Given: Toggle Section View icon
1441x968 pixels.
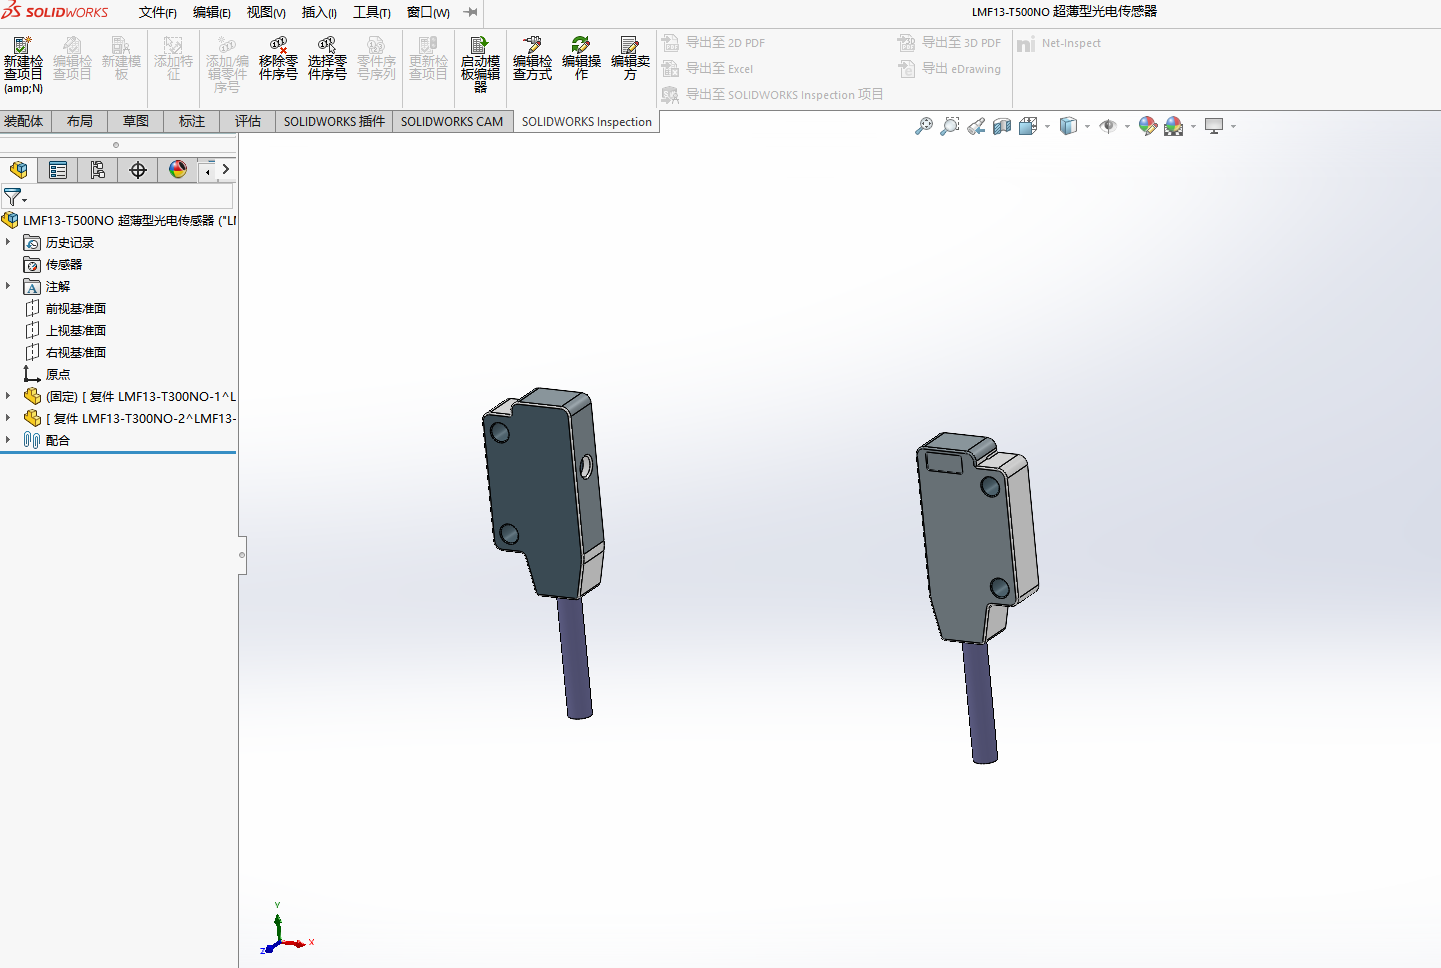Looking at the screenshot, I should 1002,126.
